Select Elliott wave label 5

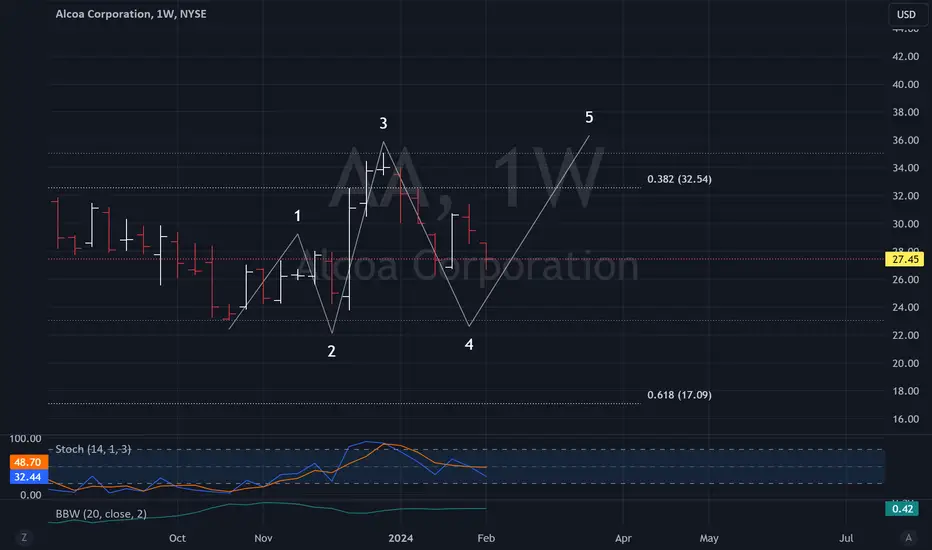coord(589,117)
